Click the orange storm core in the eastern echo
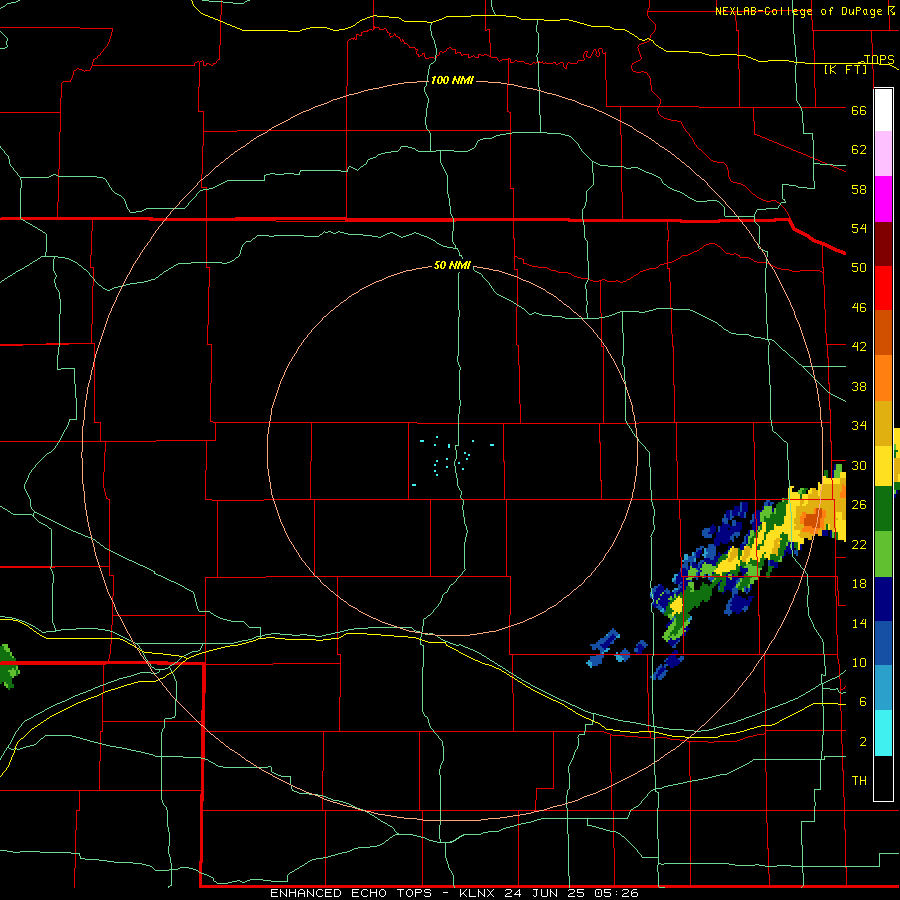This screenshot has width=900, height=900. (x=812, y=519)
